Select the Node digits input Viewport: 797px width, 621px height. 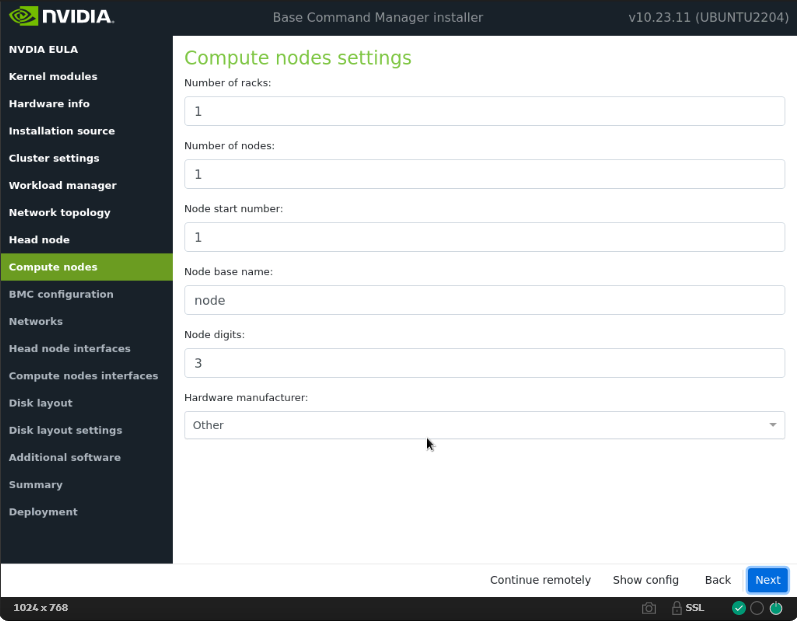pos(484,363)
